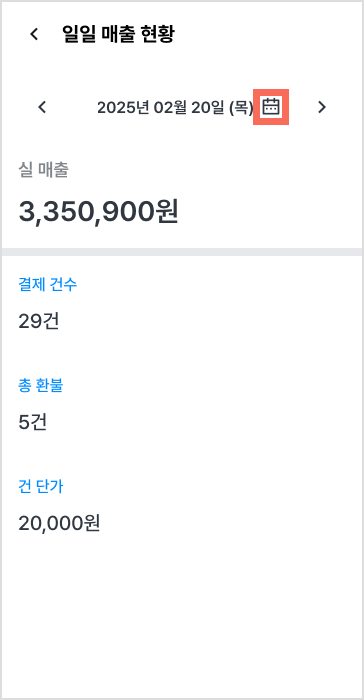Select the 실 매출 label
Screen dimensions: 364x700
[43, 170]
